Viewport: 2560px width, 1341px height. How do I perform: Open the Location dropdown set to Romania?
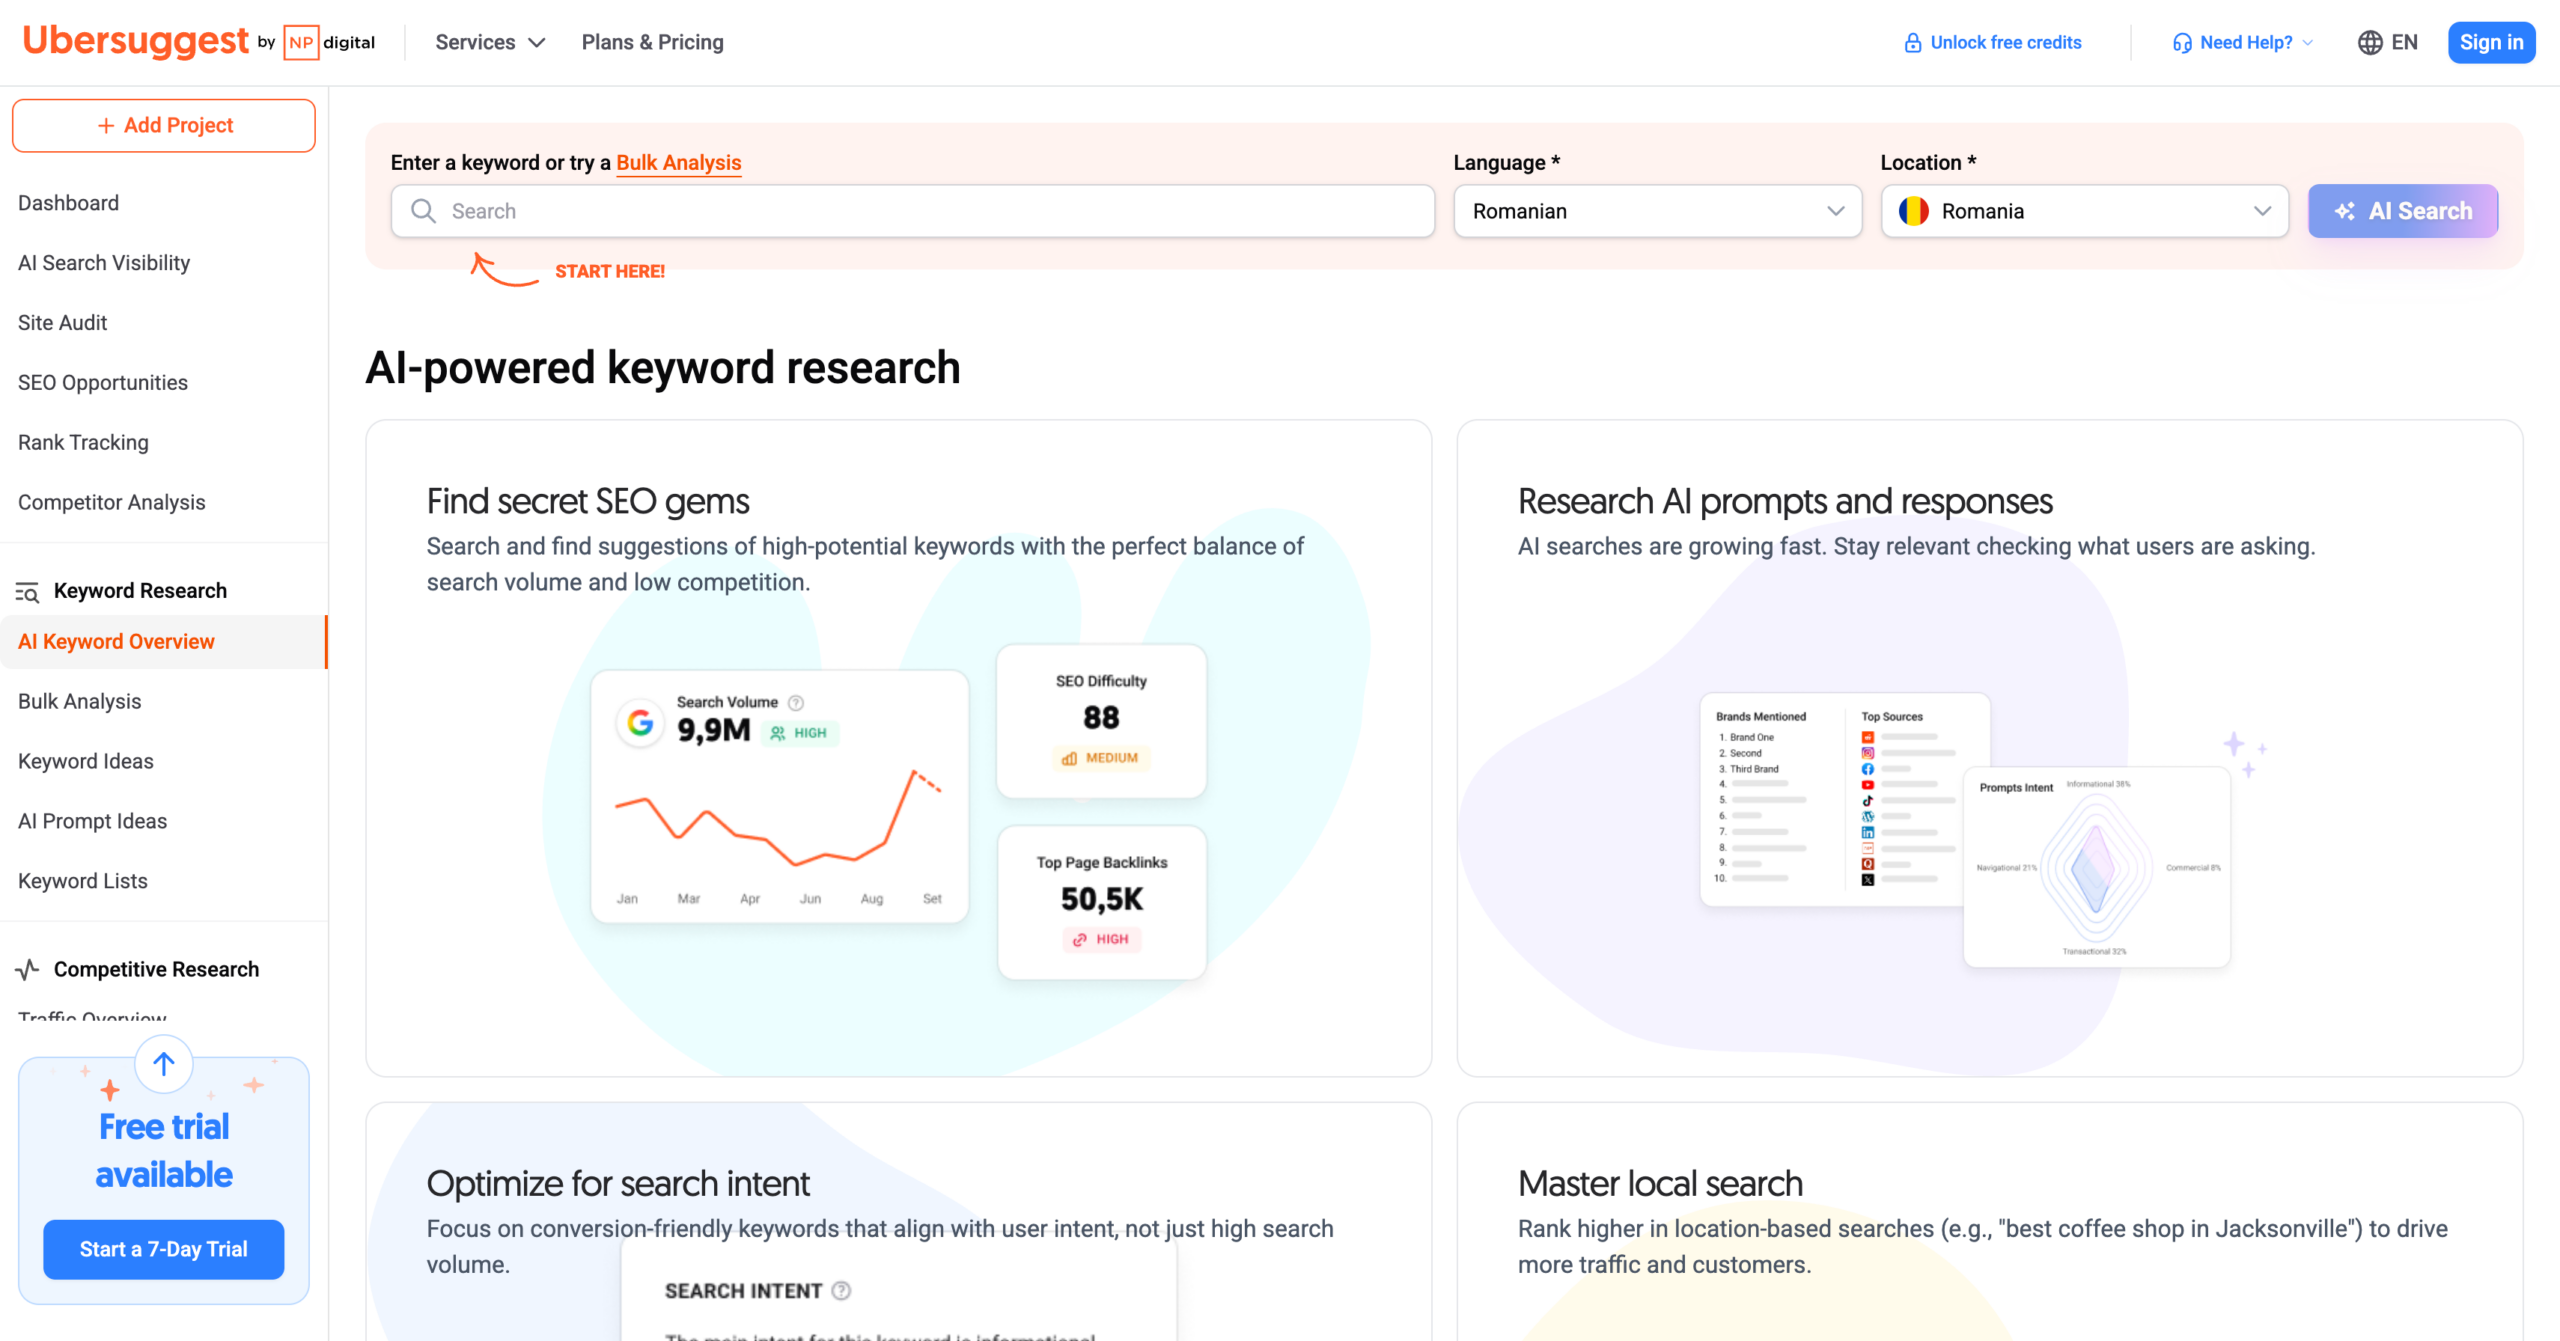[x=2085, y=211]
